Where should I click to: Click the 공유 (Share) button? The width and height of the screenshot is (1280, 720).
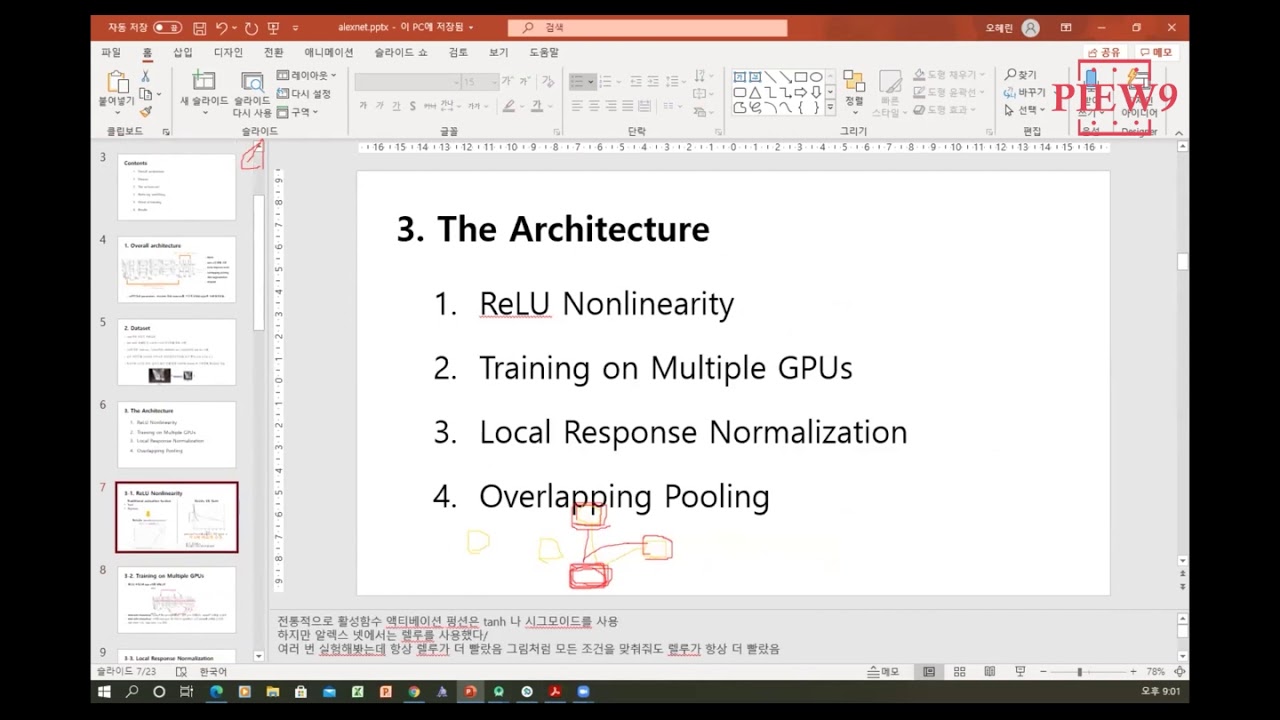[1104, 53]
